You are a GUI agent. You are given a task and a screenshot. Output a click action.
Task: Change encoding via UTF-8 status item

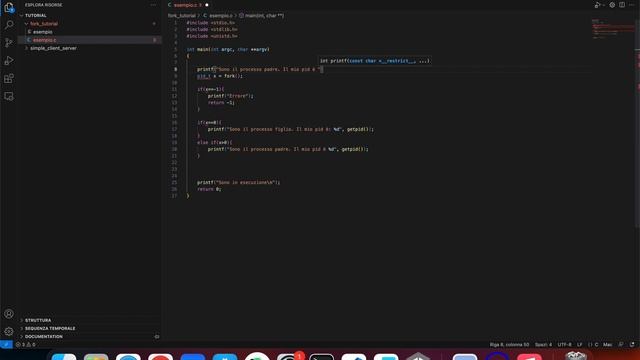coord(564,344)
